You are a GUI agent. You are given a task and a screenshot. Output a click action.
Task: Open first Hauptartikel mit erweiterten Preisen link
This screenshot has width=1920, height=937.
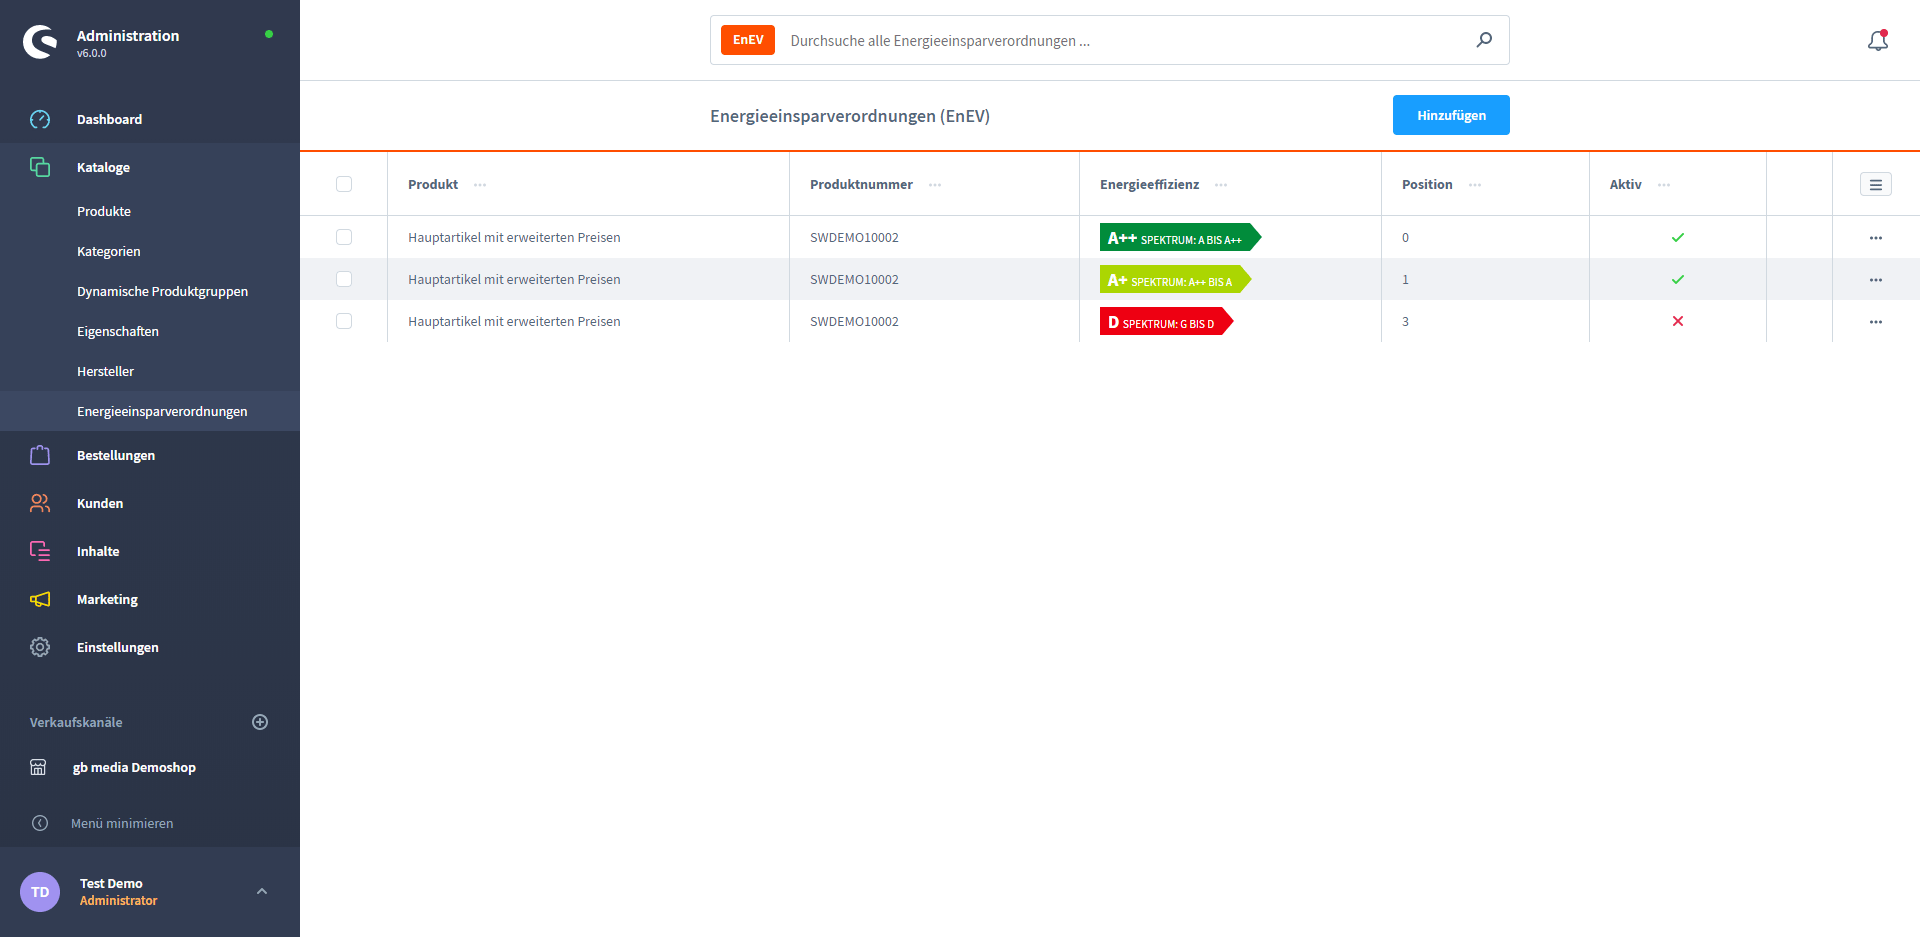click(514, 237)
